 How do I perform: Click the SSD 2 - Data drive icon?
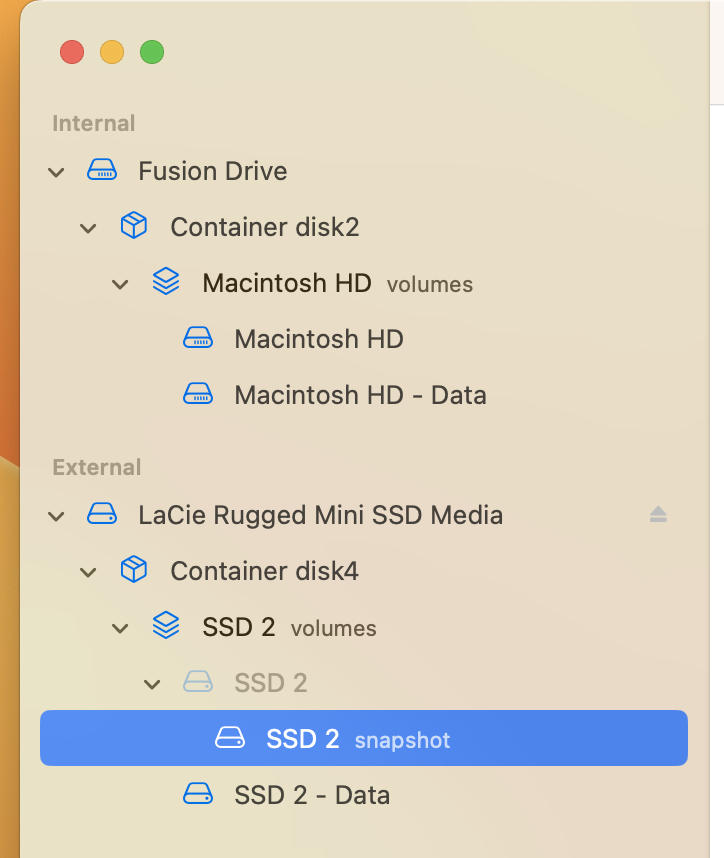[x=198, y=795]
